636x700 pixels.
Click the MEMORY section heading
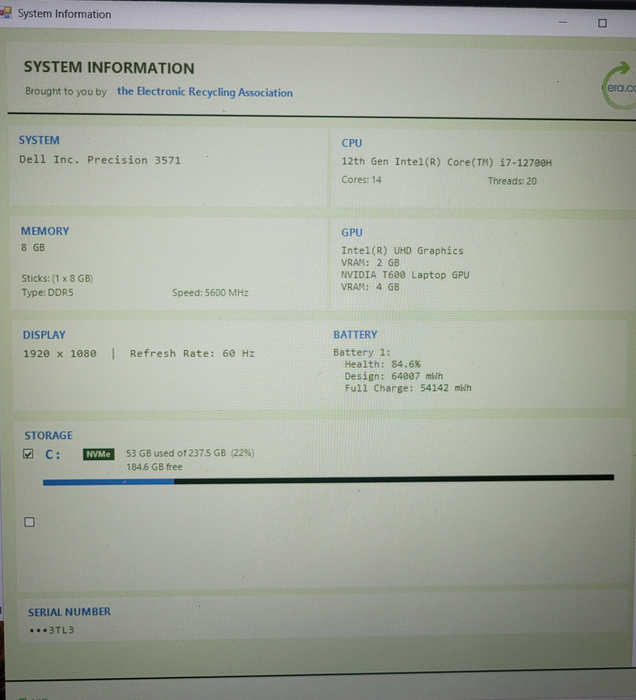click(45, 231)
